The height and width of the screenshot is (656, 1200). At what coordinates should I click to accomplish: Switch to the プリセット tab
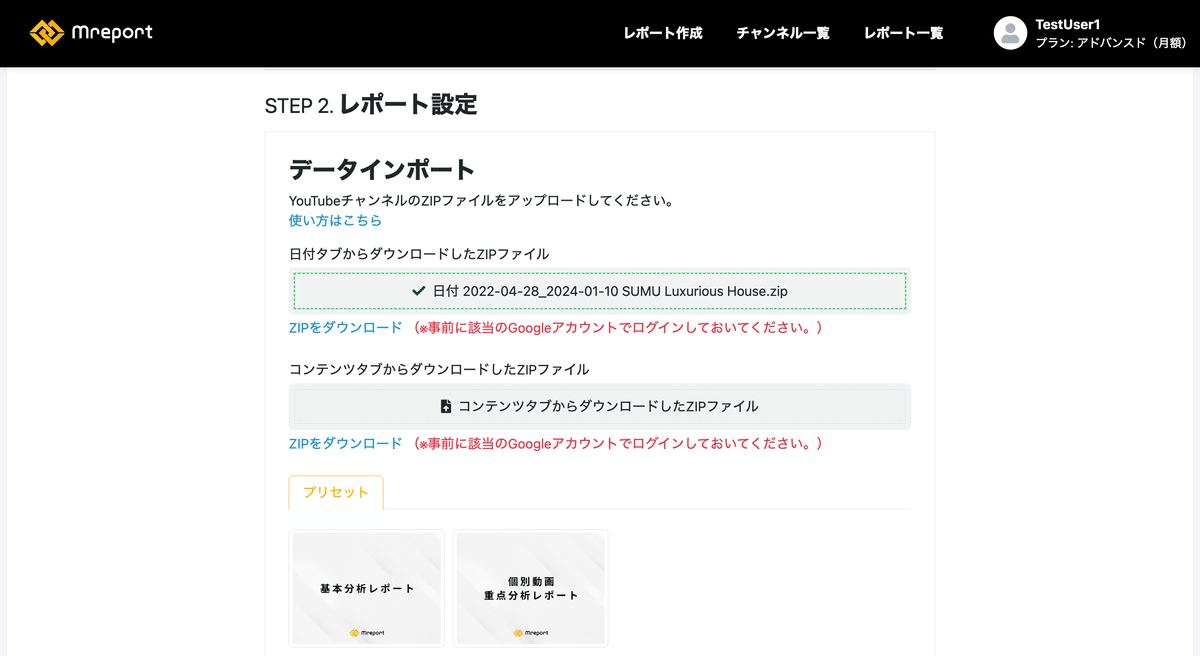pyautogui.click(x=336, y=492)
